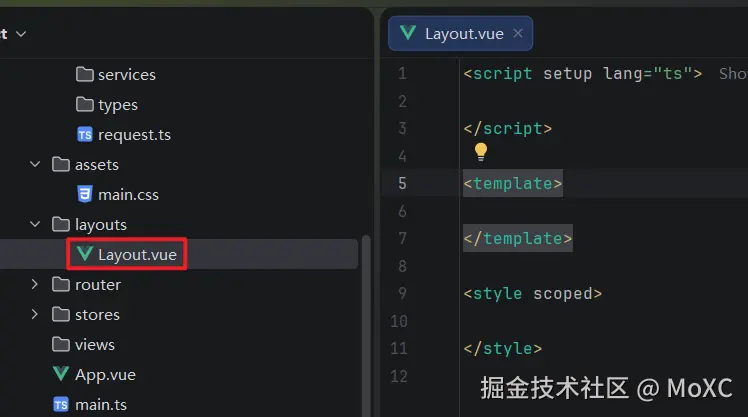Click the CSS icon beside main.css
748x417 pixels.
coord(85,195)
